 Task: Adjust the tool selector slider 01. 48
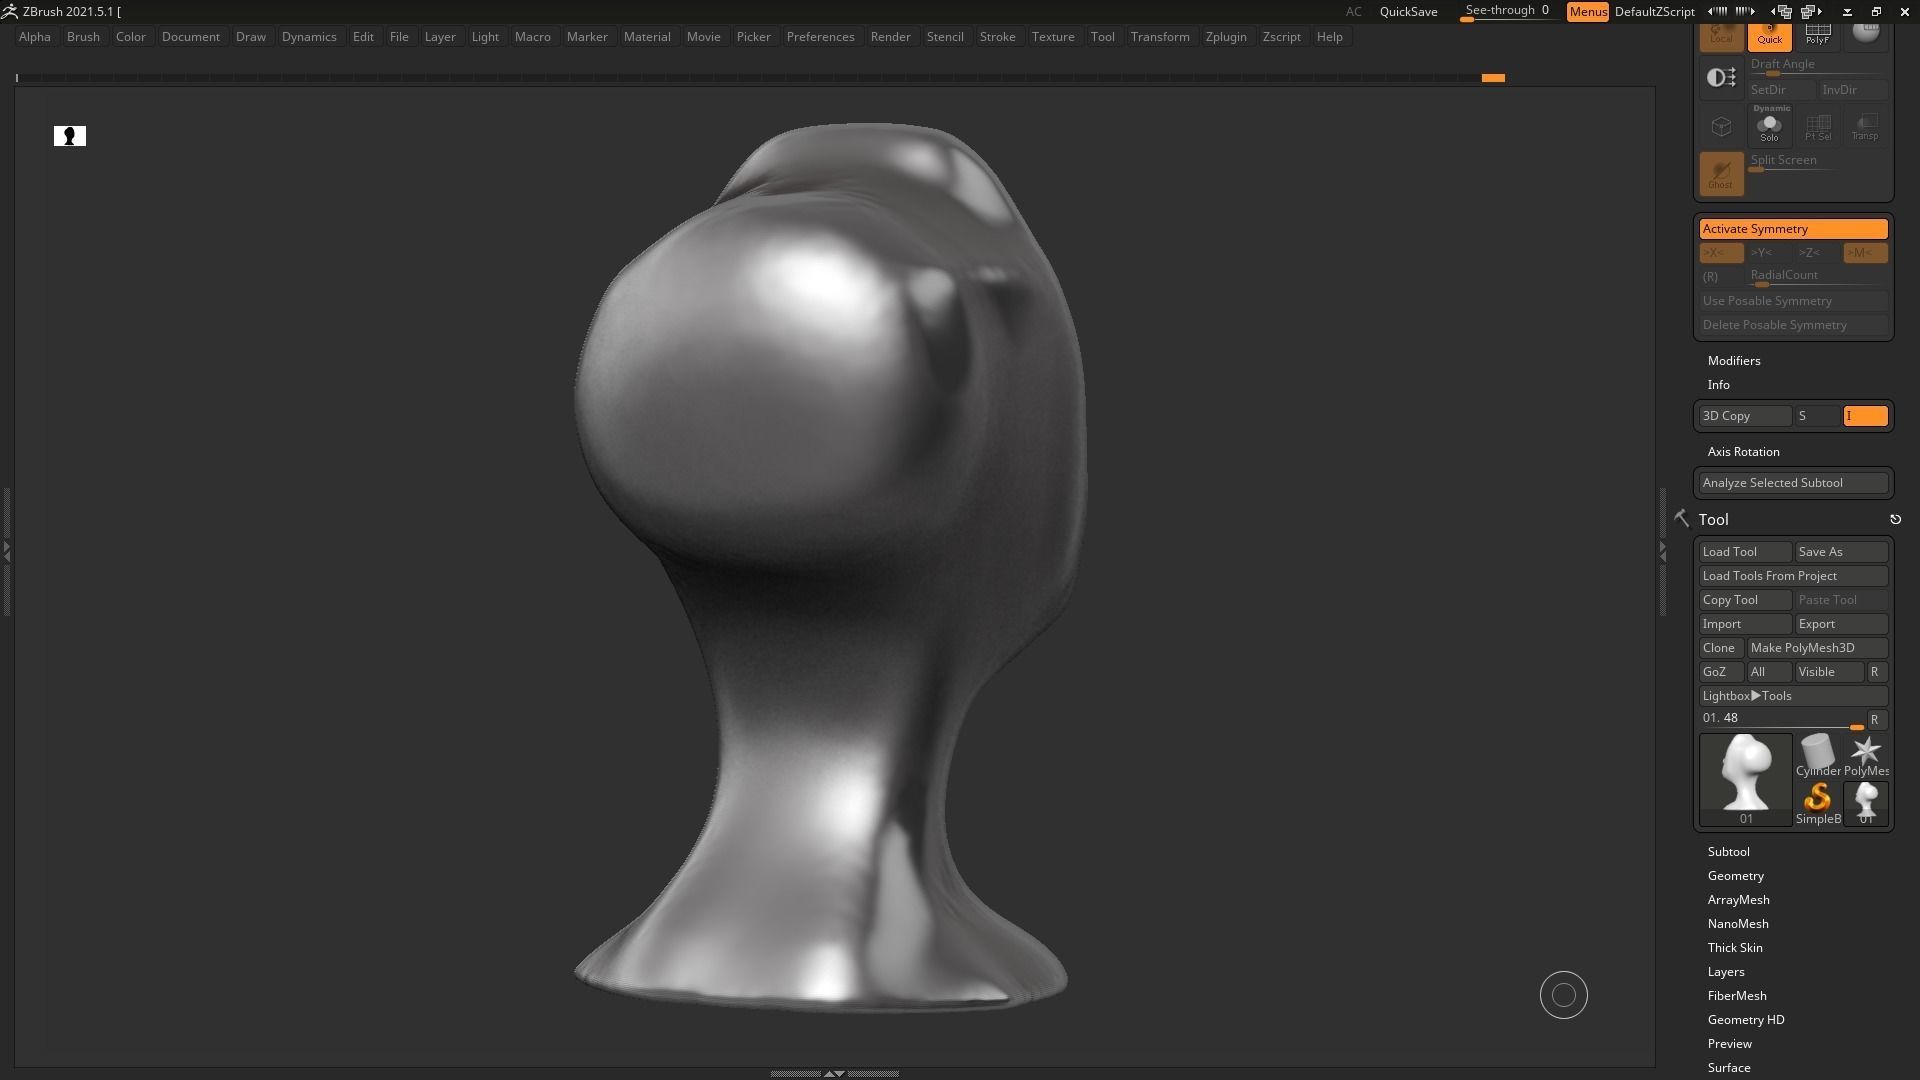[1782, 719]
